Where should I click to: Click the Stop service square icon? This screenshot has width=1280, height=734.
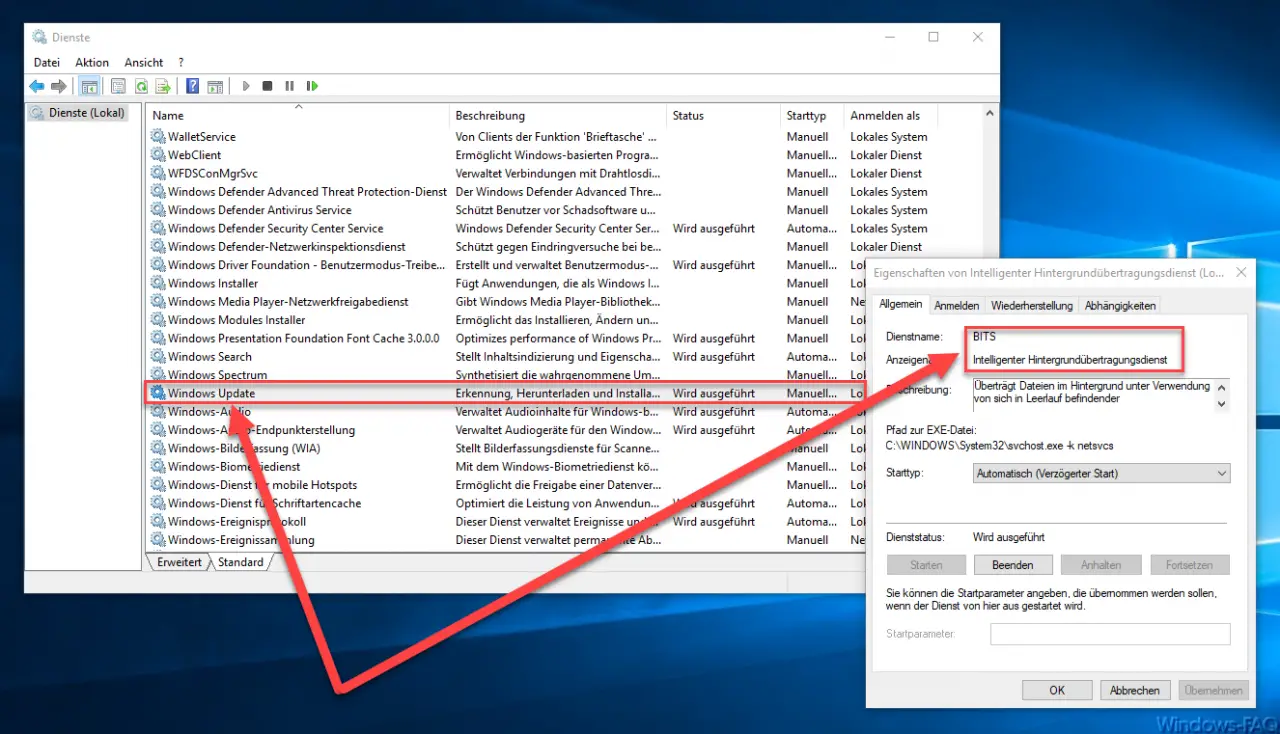click(x=268, y=87)
